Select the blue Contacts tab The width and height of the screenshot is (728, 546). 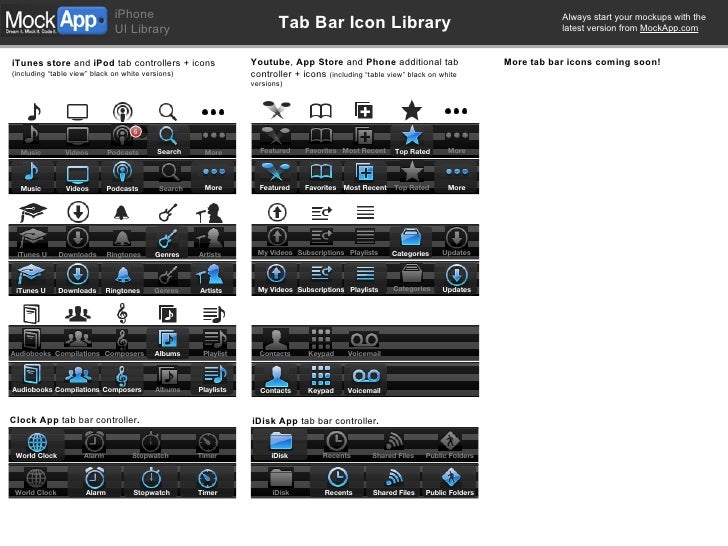(x=276, y=379)
